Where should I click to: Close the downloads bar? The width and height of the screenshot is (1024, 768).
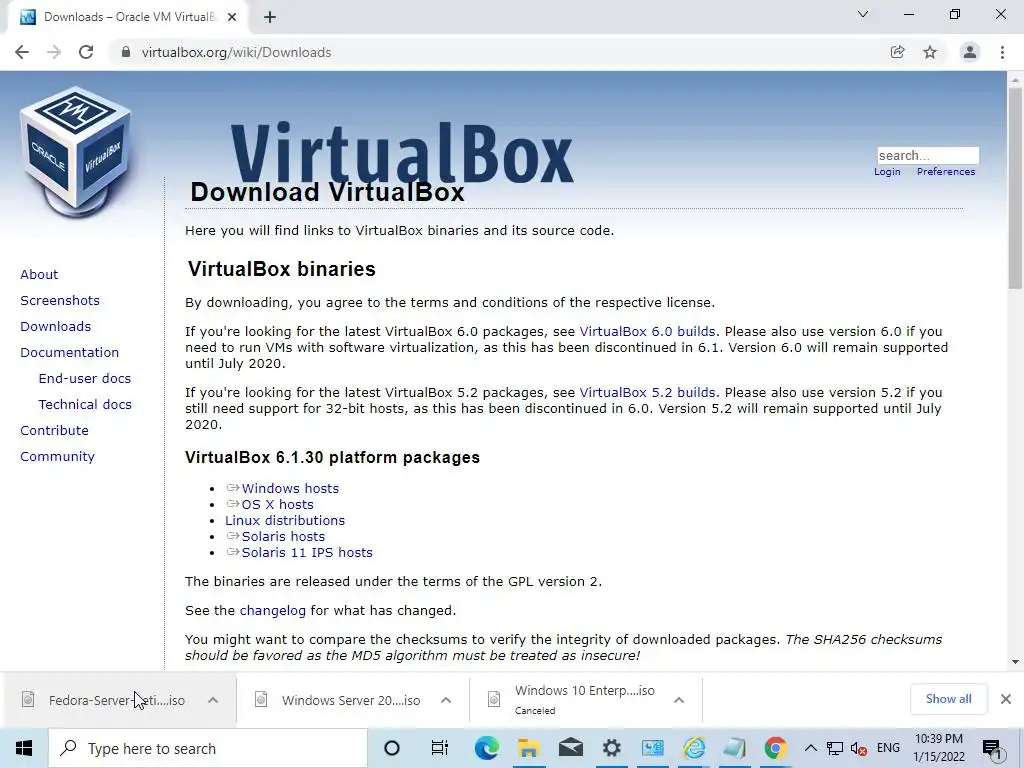tap(1006, 699)
